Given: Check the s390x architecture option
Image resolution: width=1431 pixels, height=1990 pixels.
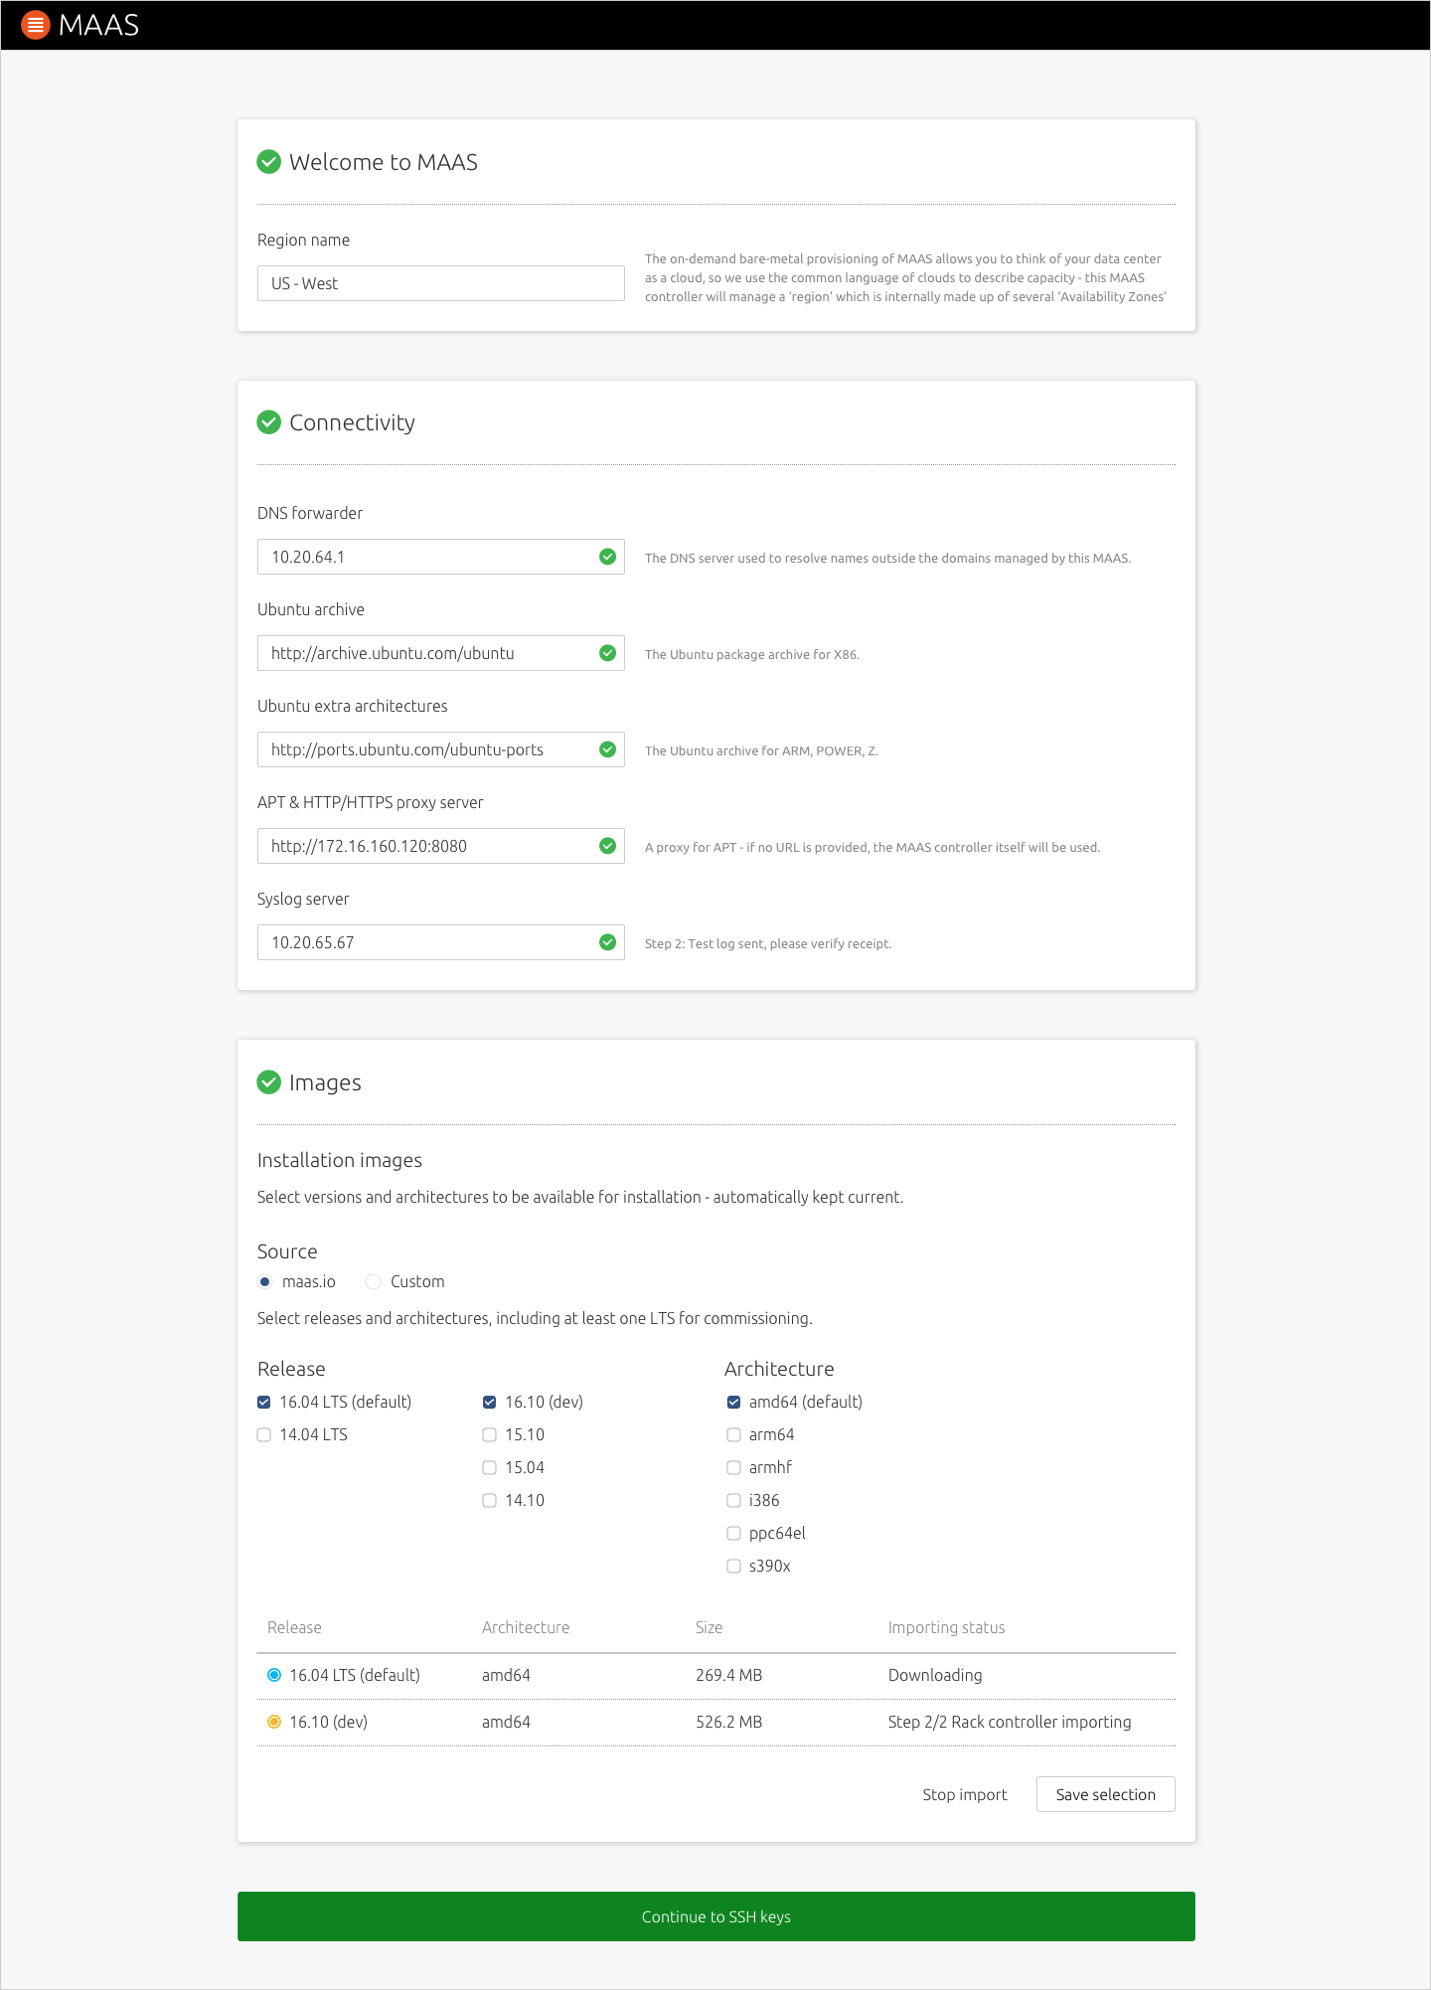Looking at the screenshot, I should click(734, 1566).
